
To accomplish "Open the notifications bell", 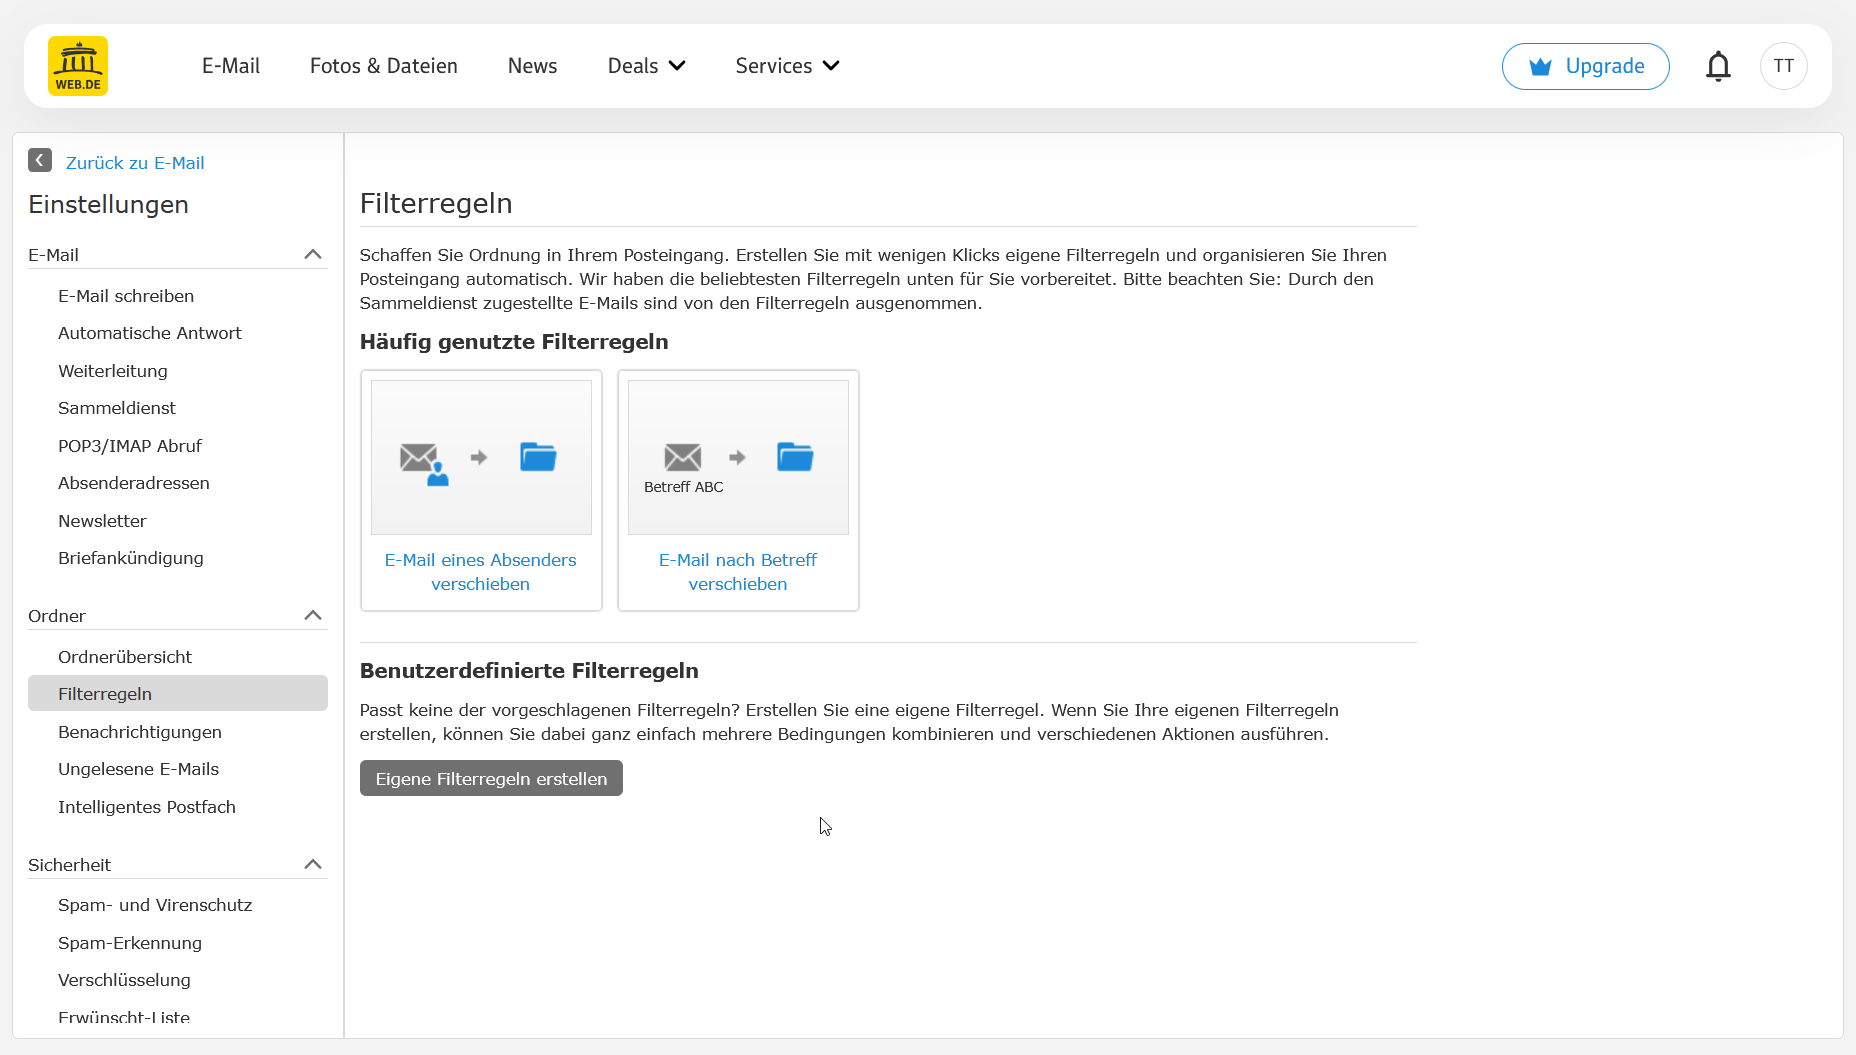I will pos(1718,66).
